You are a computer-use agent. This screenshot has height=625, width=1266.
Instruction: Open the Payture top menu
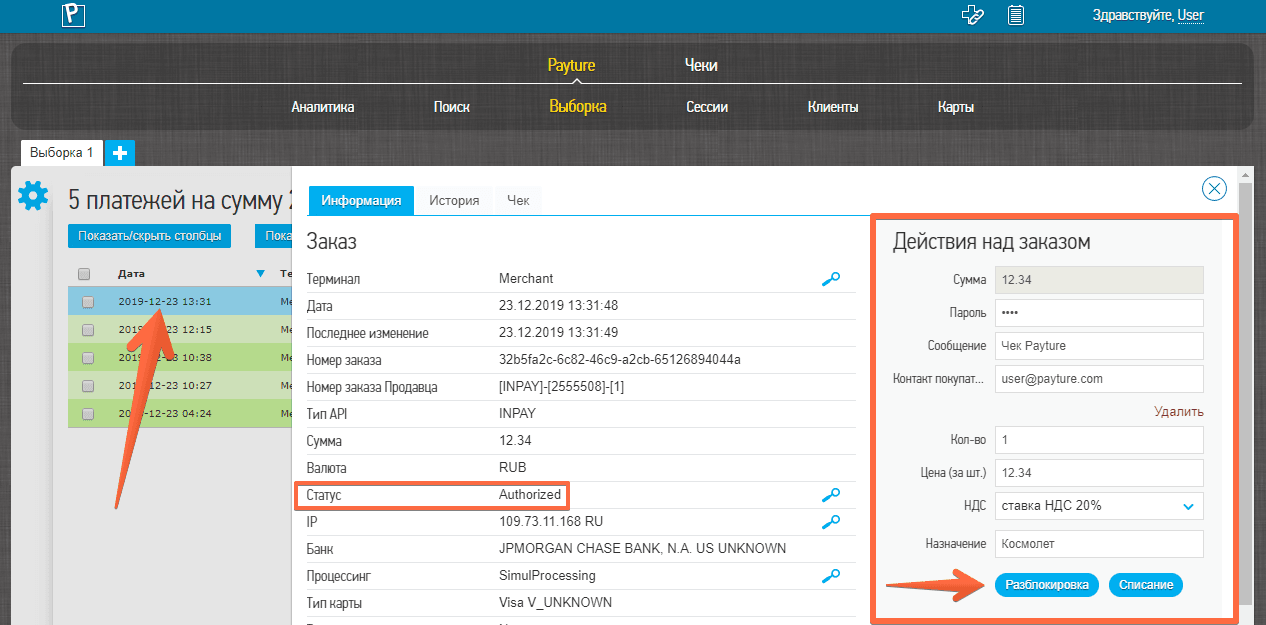click(571, 65)
